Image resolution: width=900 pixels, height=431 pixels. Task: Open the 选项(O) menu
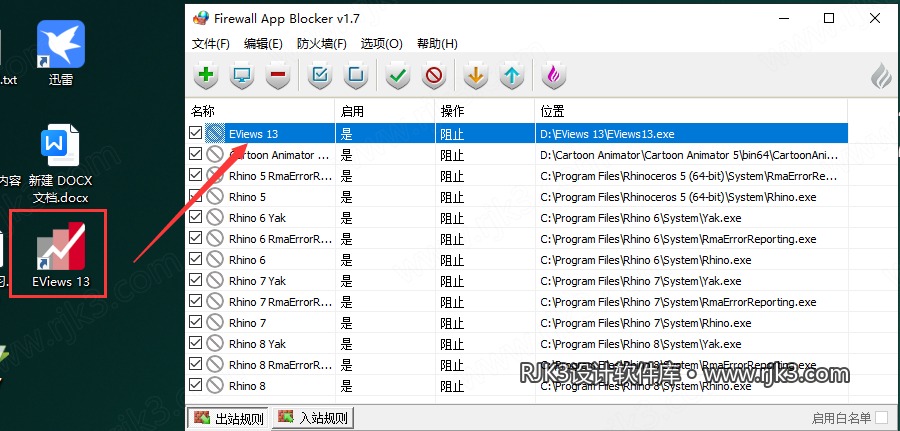pyautogui.click(x=382, y=44)
